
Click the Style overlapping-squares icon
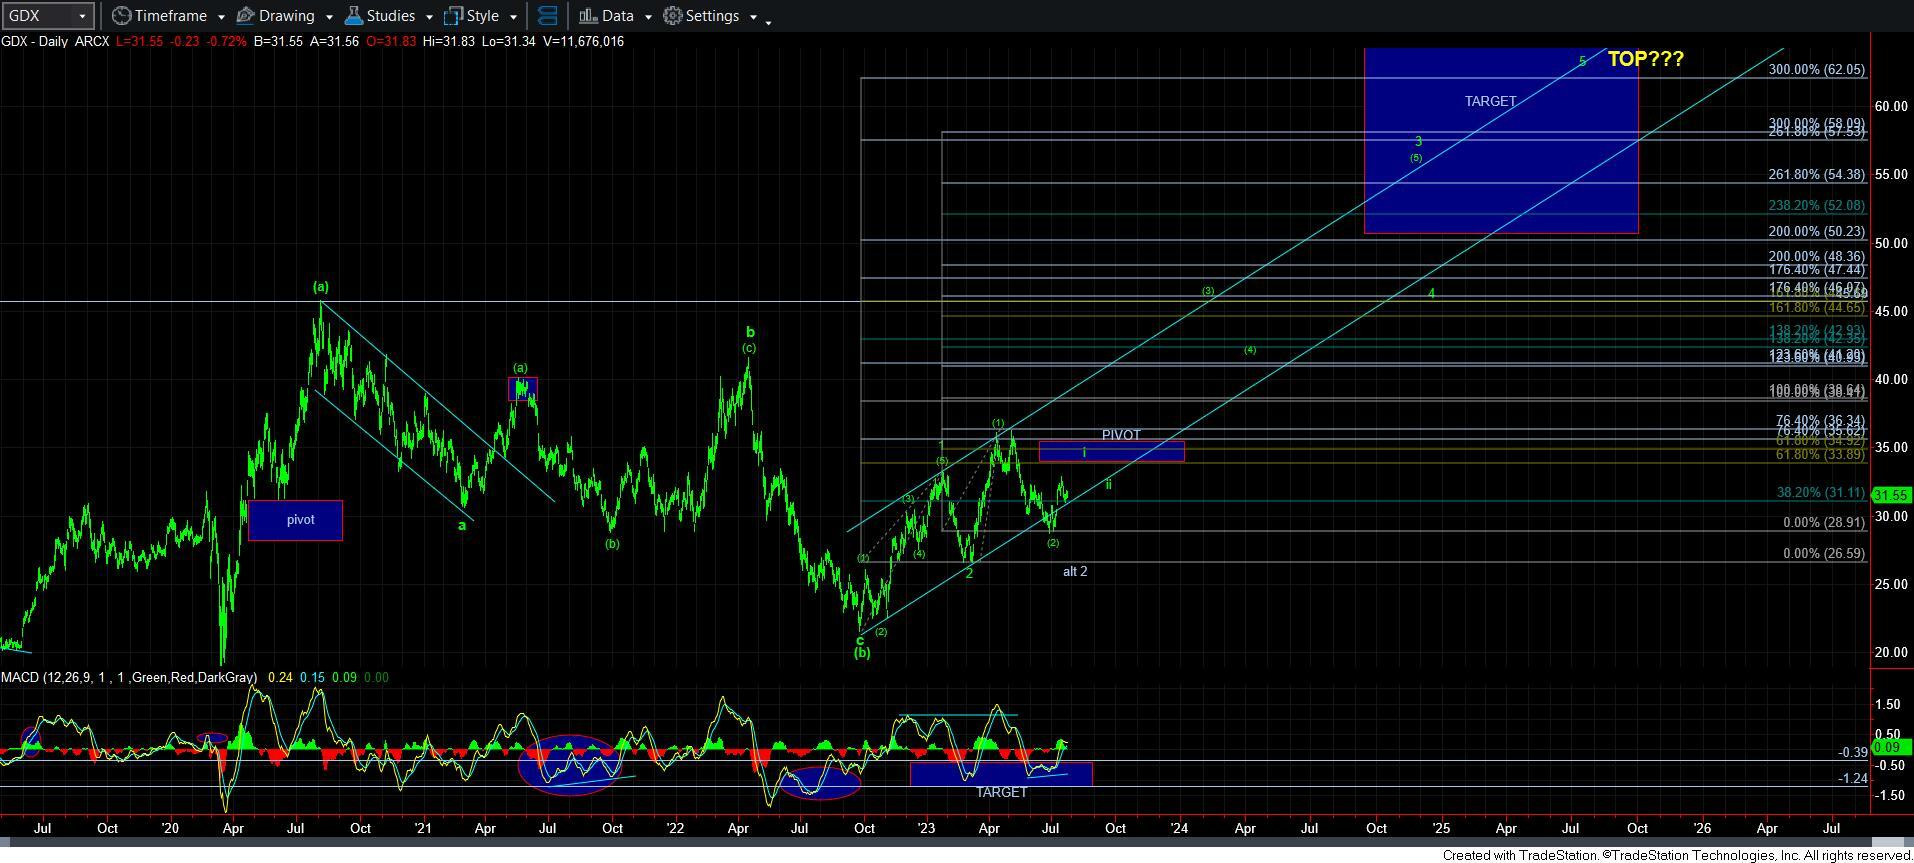click(x=453, y=16)
